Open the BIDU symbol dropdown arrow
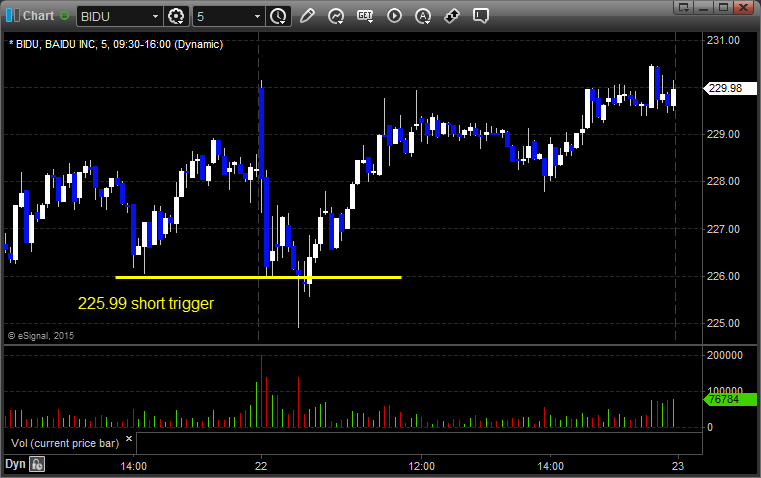The image size is (761, 478). 155,16
